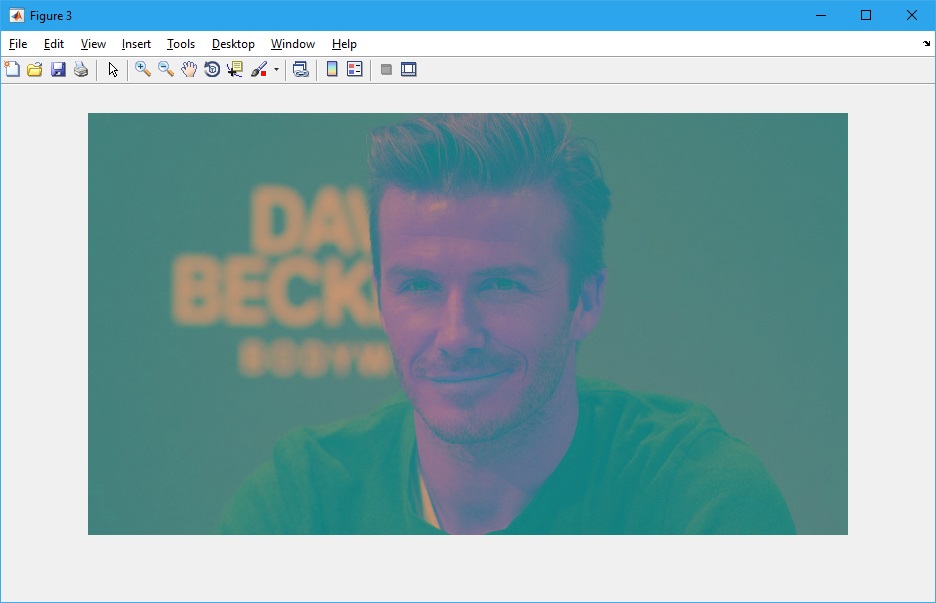Image resolution: width=936 pixels, height=603 pixels.
Task: Show Plot Tools and dock figure
Action: [408, 70]
